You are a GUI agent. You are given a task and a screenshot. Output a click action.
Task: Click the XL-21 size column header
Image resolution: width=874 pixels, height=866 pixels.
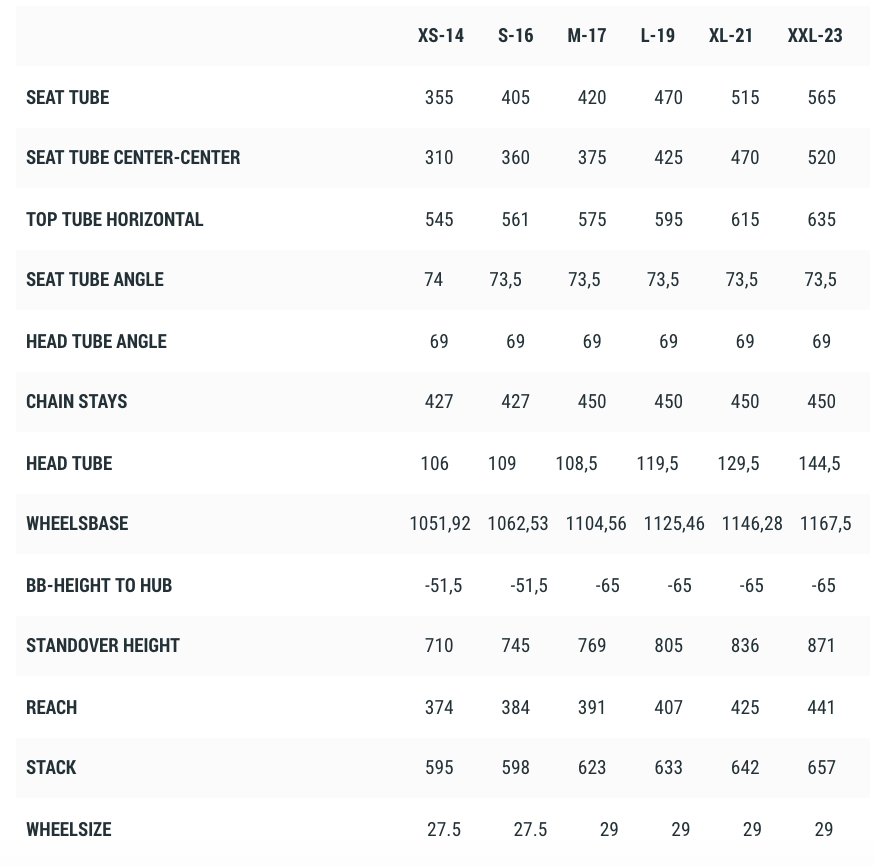pos(730,36)
